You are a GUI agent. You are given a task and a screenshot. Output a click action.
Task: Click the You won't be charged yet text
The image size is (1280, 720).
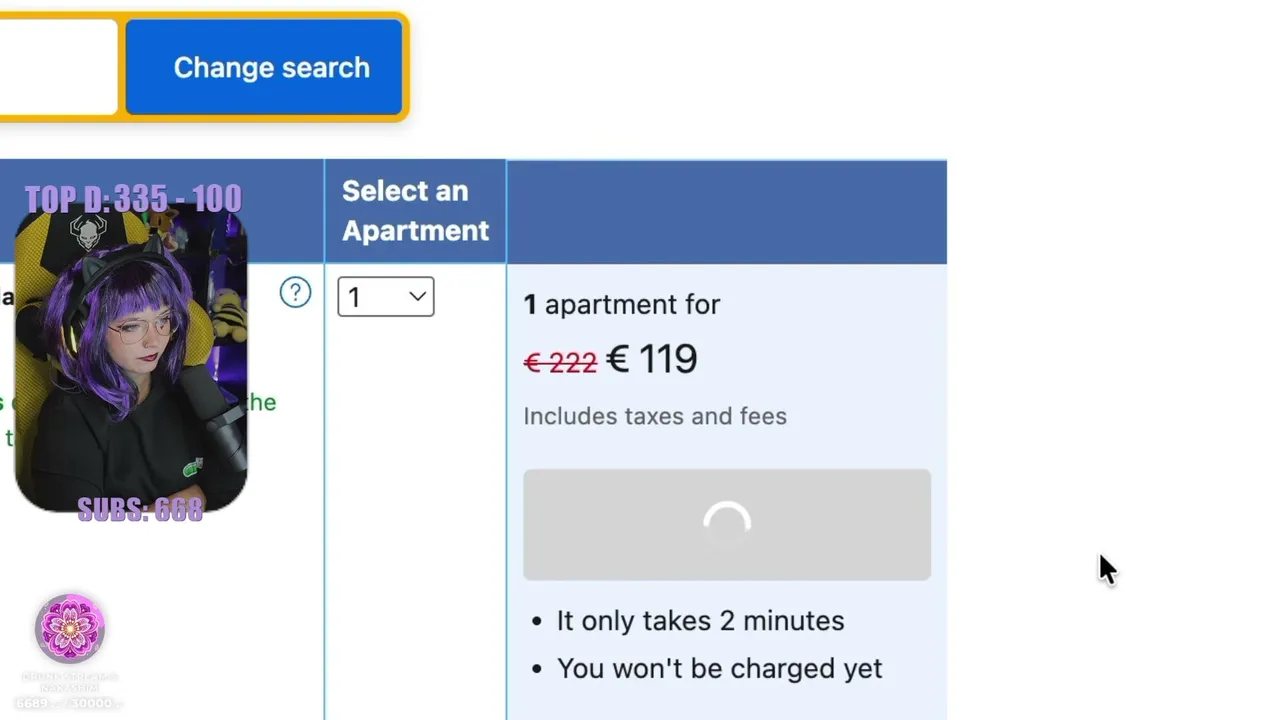pyautogui.click(x=719, y=668)
